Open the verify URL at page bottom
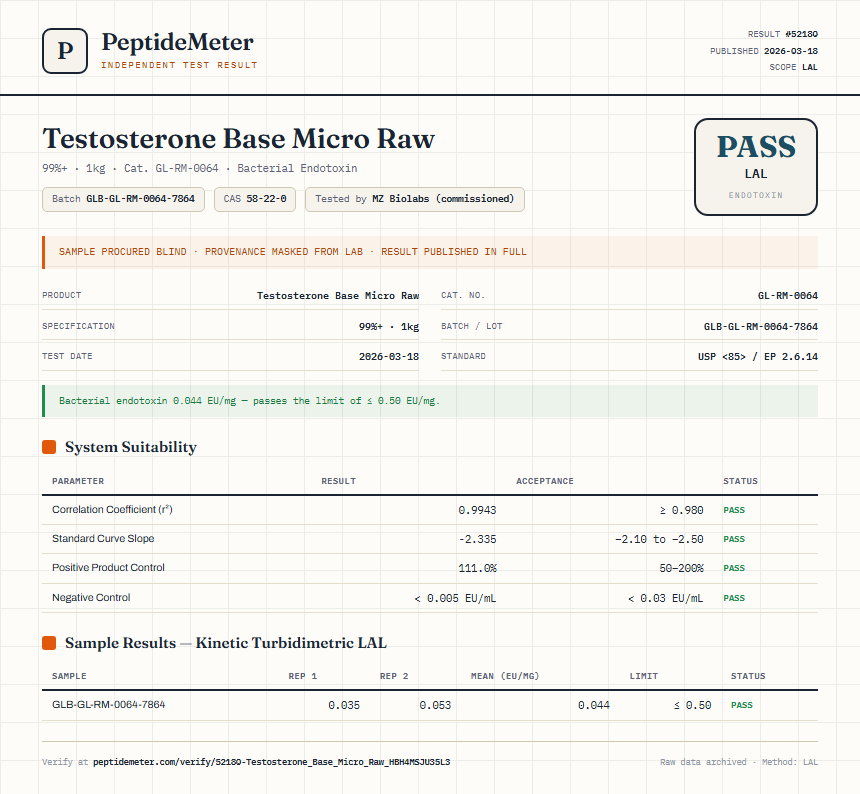 pos(271,762)
